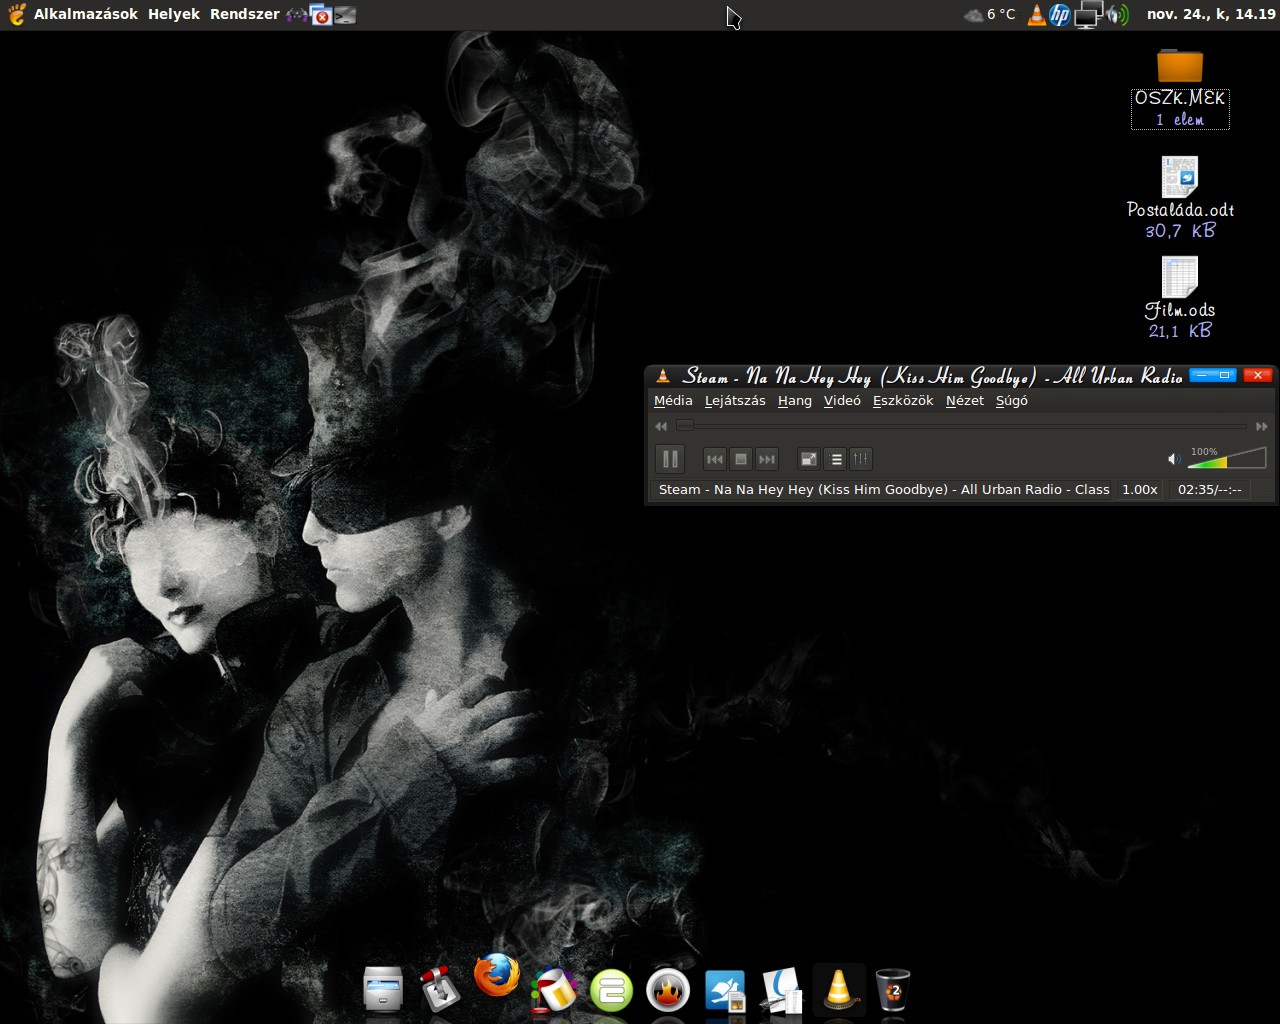This screenshot has height=1024, width=1280.
Task: Launch the green circle dock app
Action: coord(612,991)
